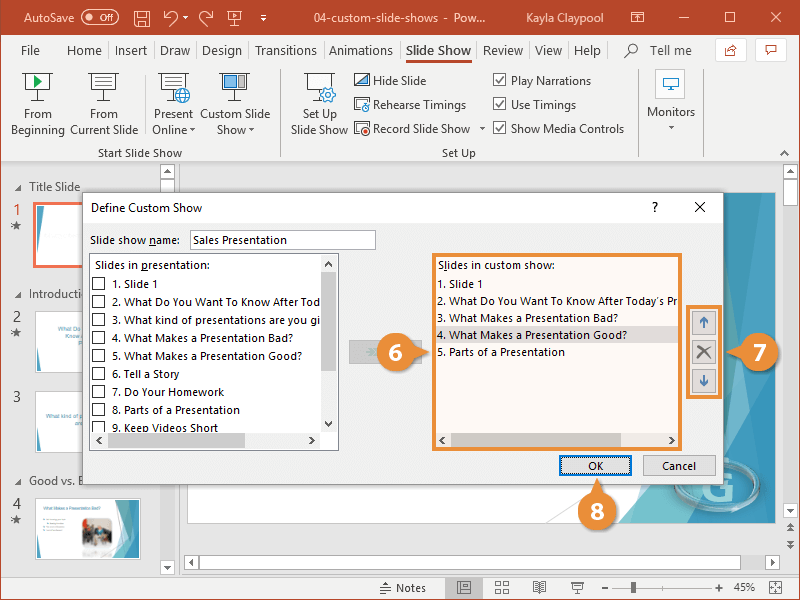
Task: Start Rehearse Timings
Action: point(410,105)
